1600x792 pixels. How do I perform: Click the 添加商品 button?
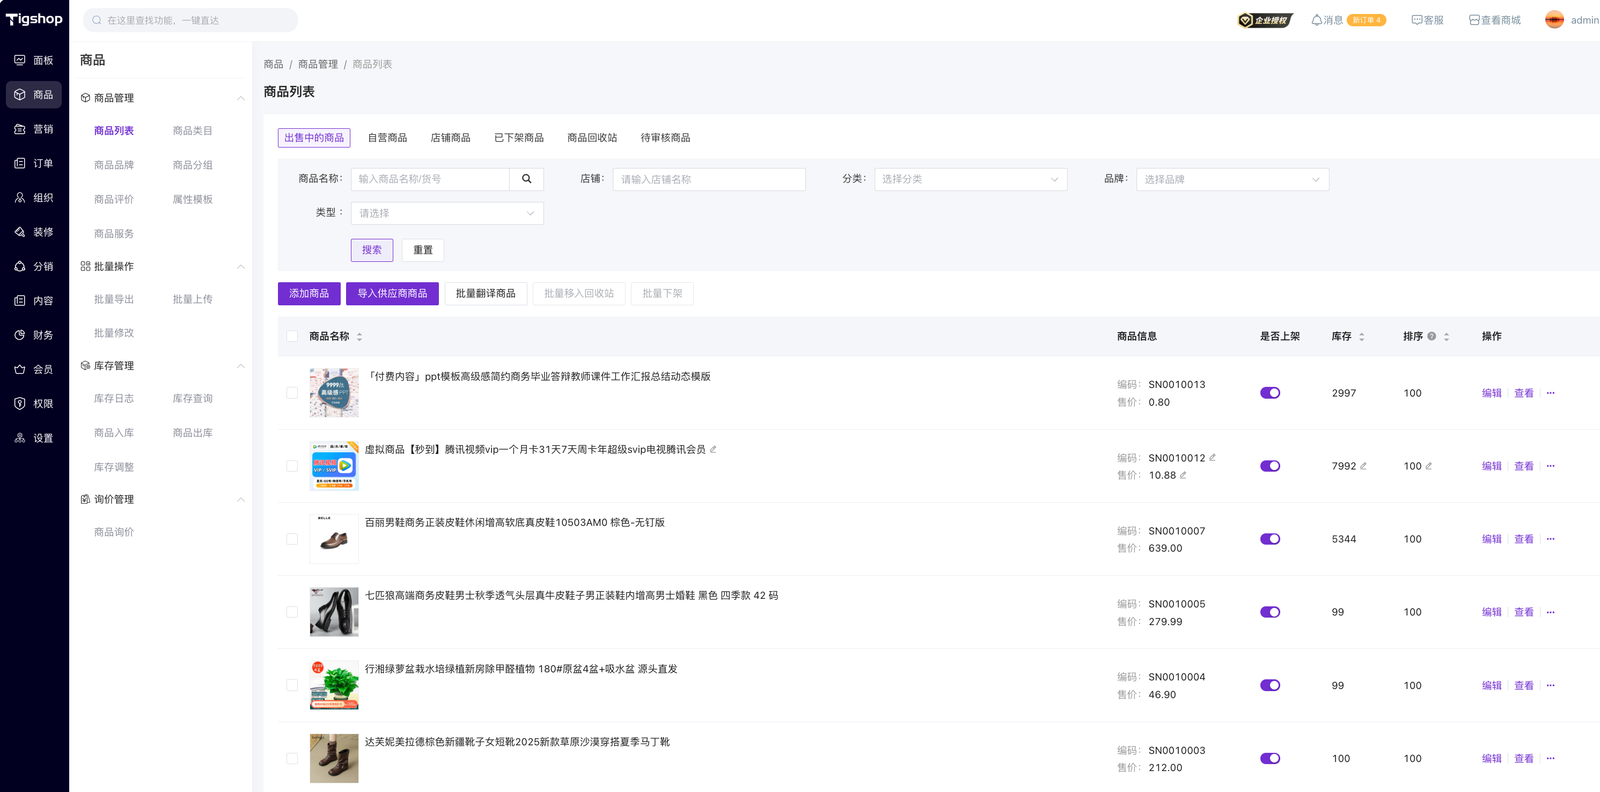point(309,294)
